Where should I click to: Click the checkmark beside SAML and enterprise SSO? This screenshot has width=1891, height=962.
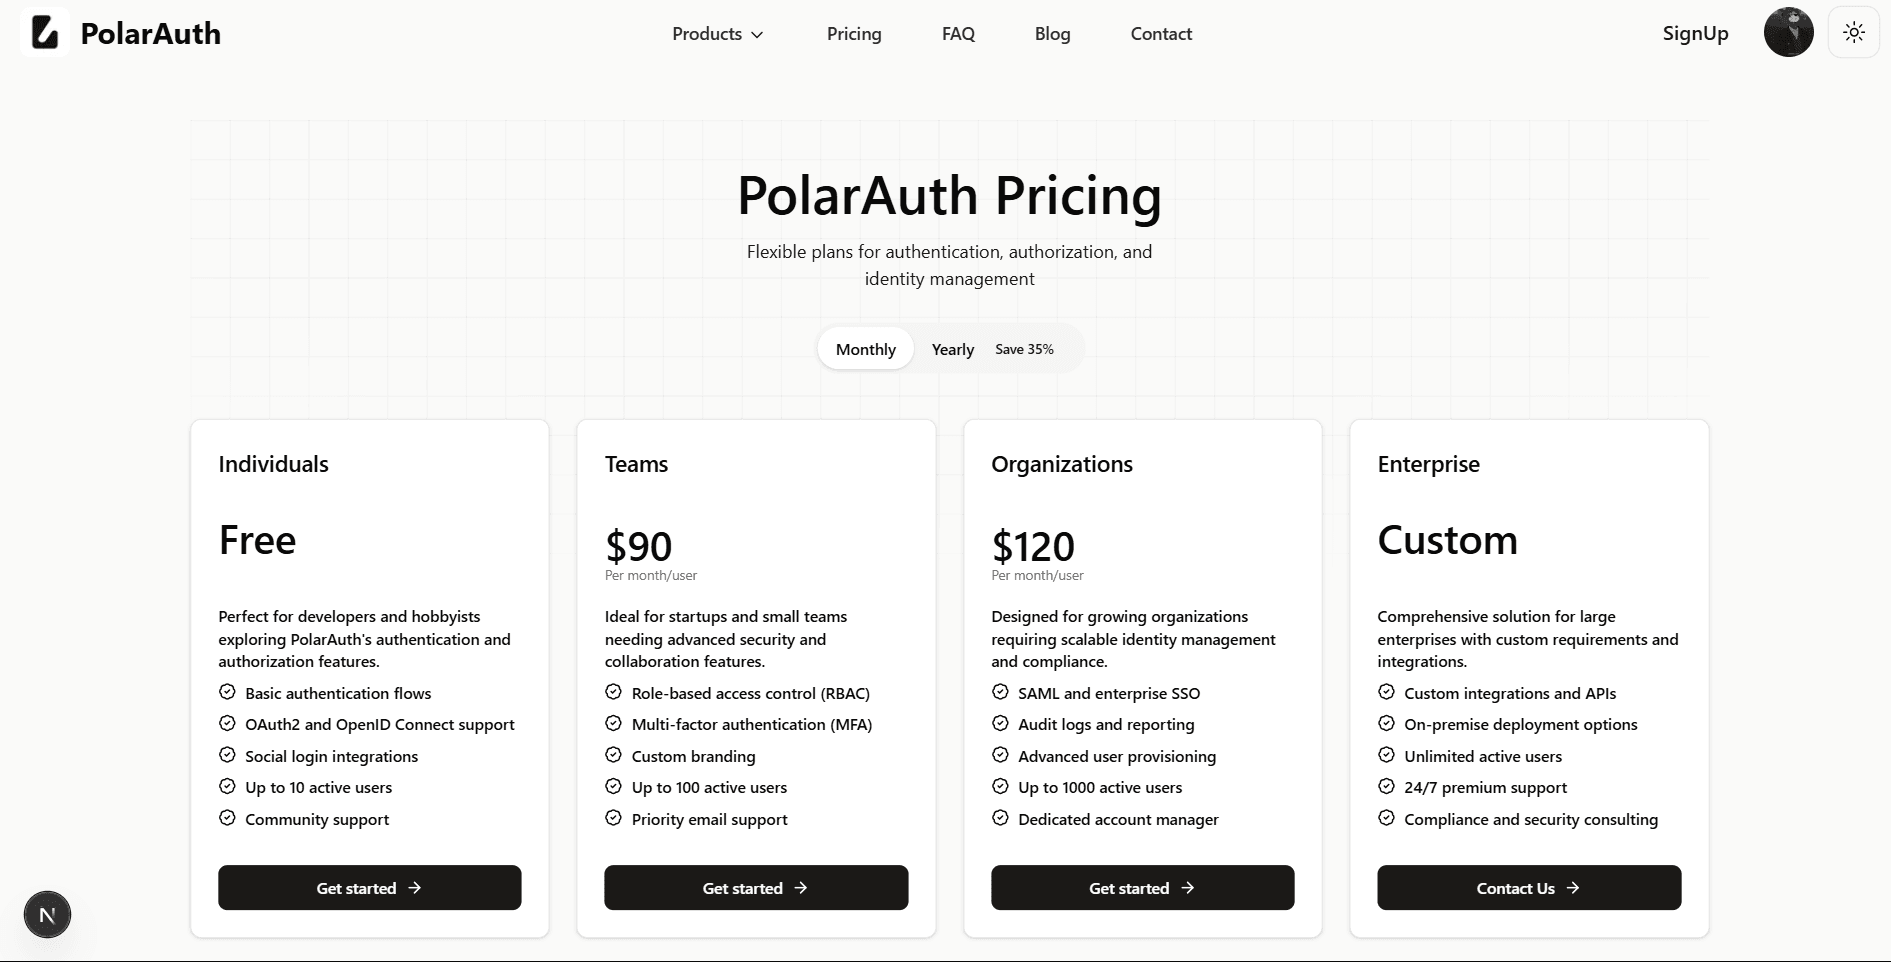pyautogui.click(x=1000, y=692)
